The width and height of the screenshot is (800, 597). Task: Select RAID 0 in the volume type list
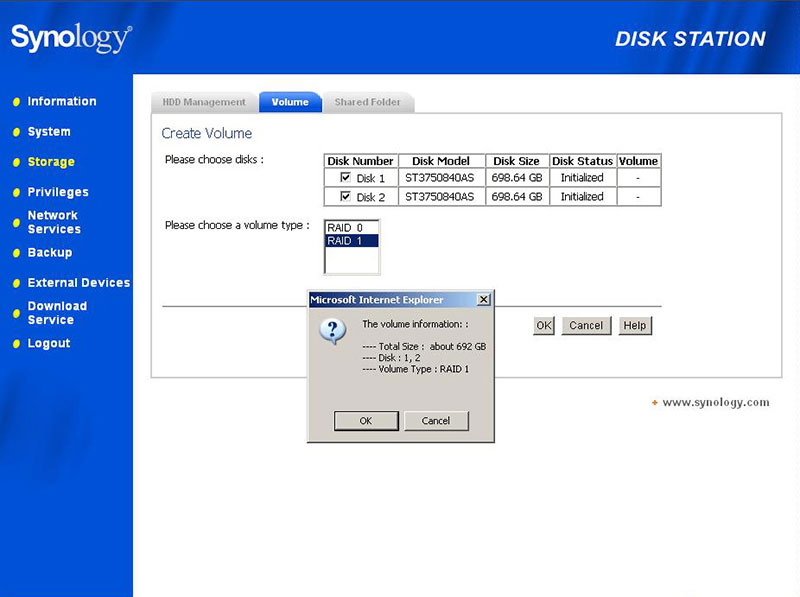point(352,228)
